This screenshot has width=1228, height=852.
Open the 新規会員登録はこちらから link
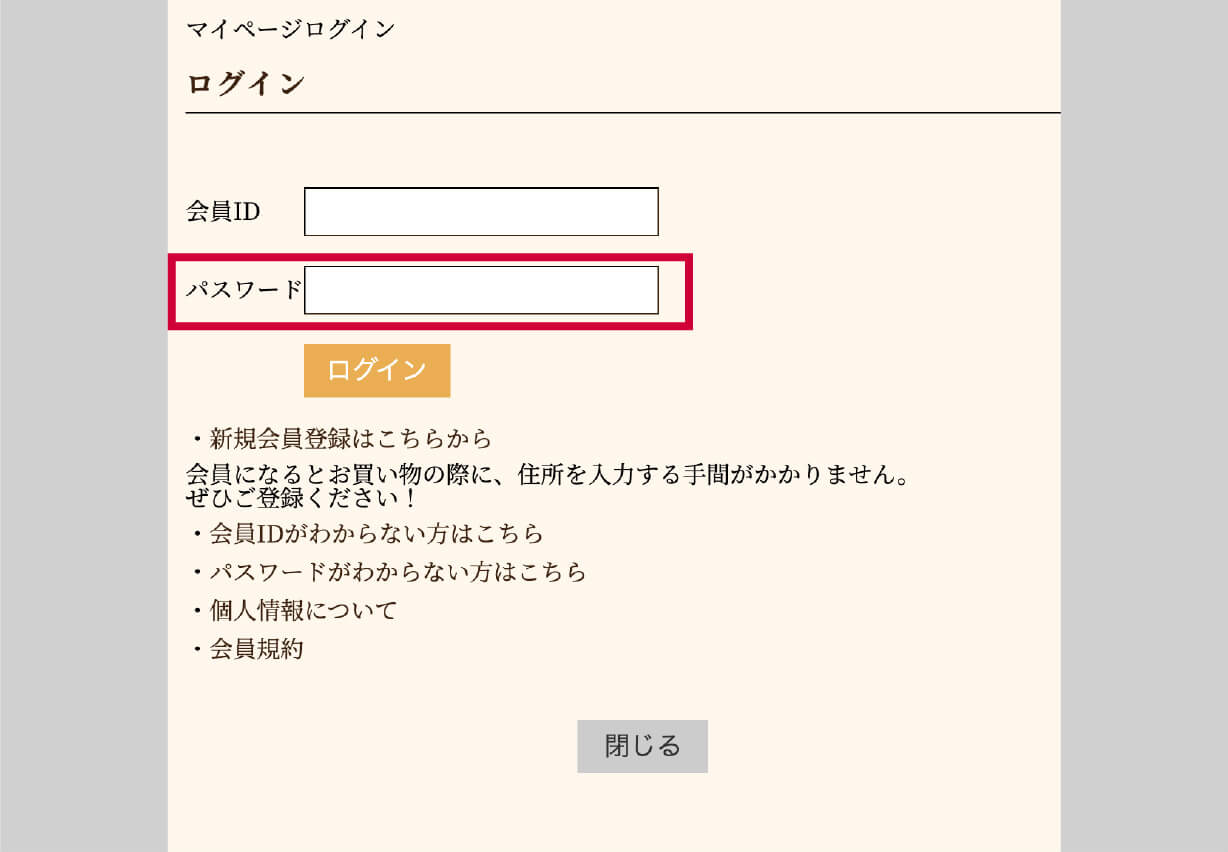point(350,438)
